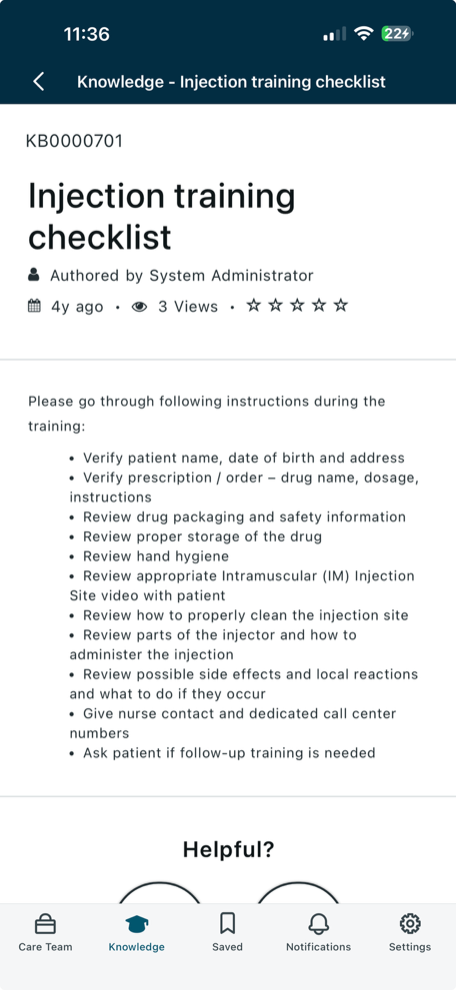
Task: Tap the right Helpful response button
Action: [297, 893]
